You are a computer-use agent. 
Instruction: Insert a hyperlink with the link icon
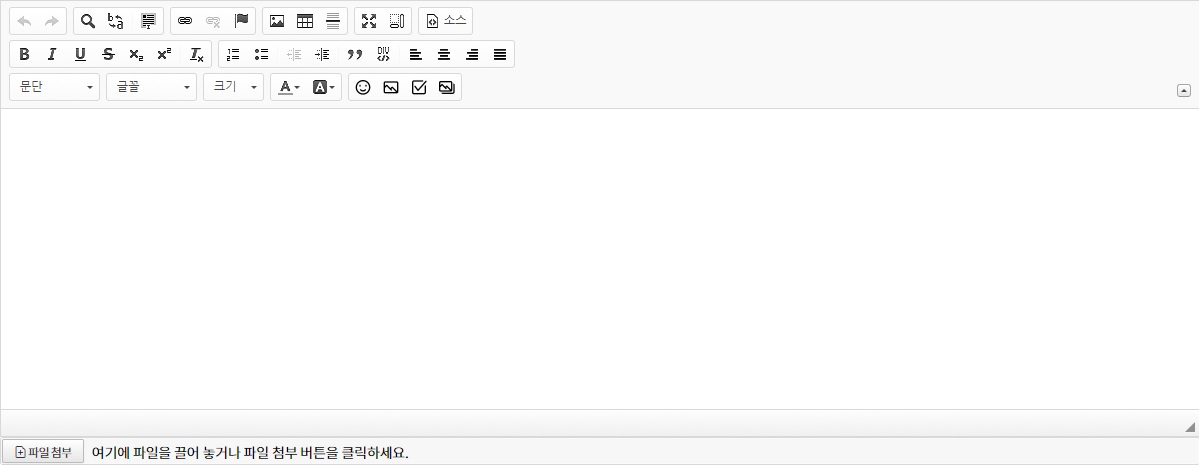[185, 21]
